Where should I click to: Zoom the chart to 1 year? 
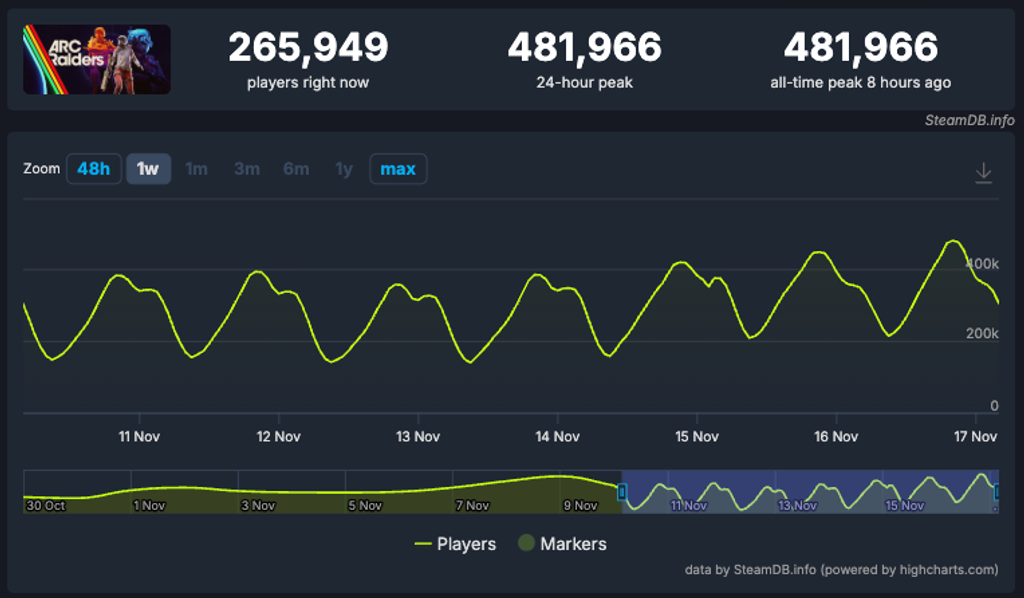pyautogui.click(x=343, y=168)
